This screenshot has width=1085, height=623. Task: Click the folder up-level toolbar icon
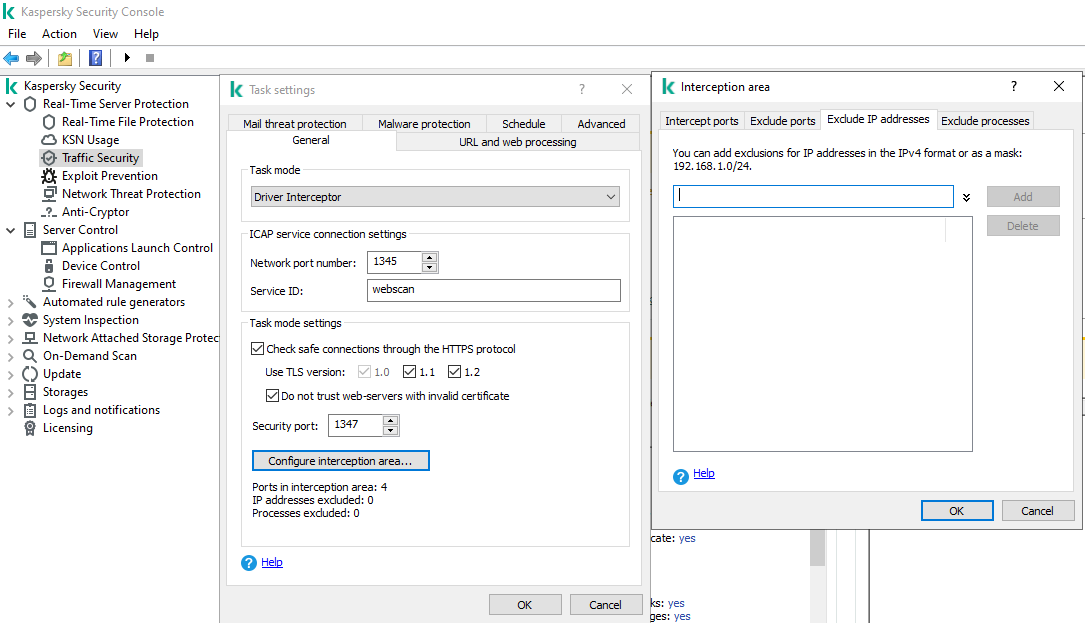(x=65, y=58)
